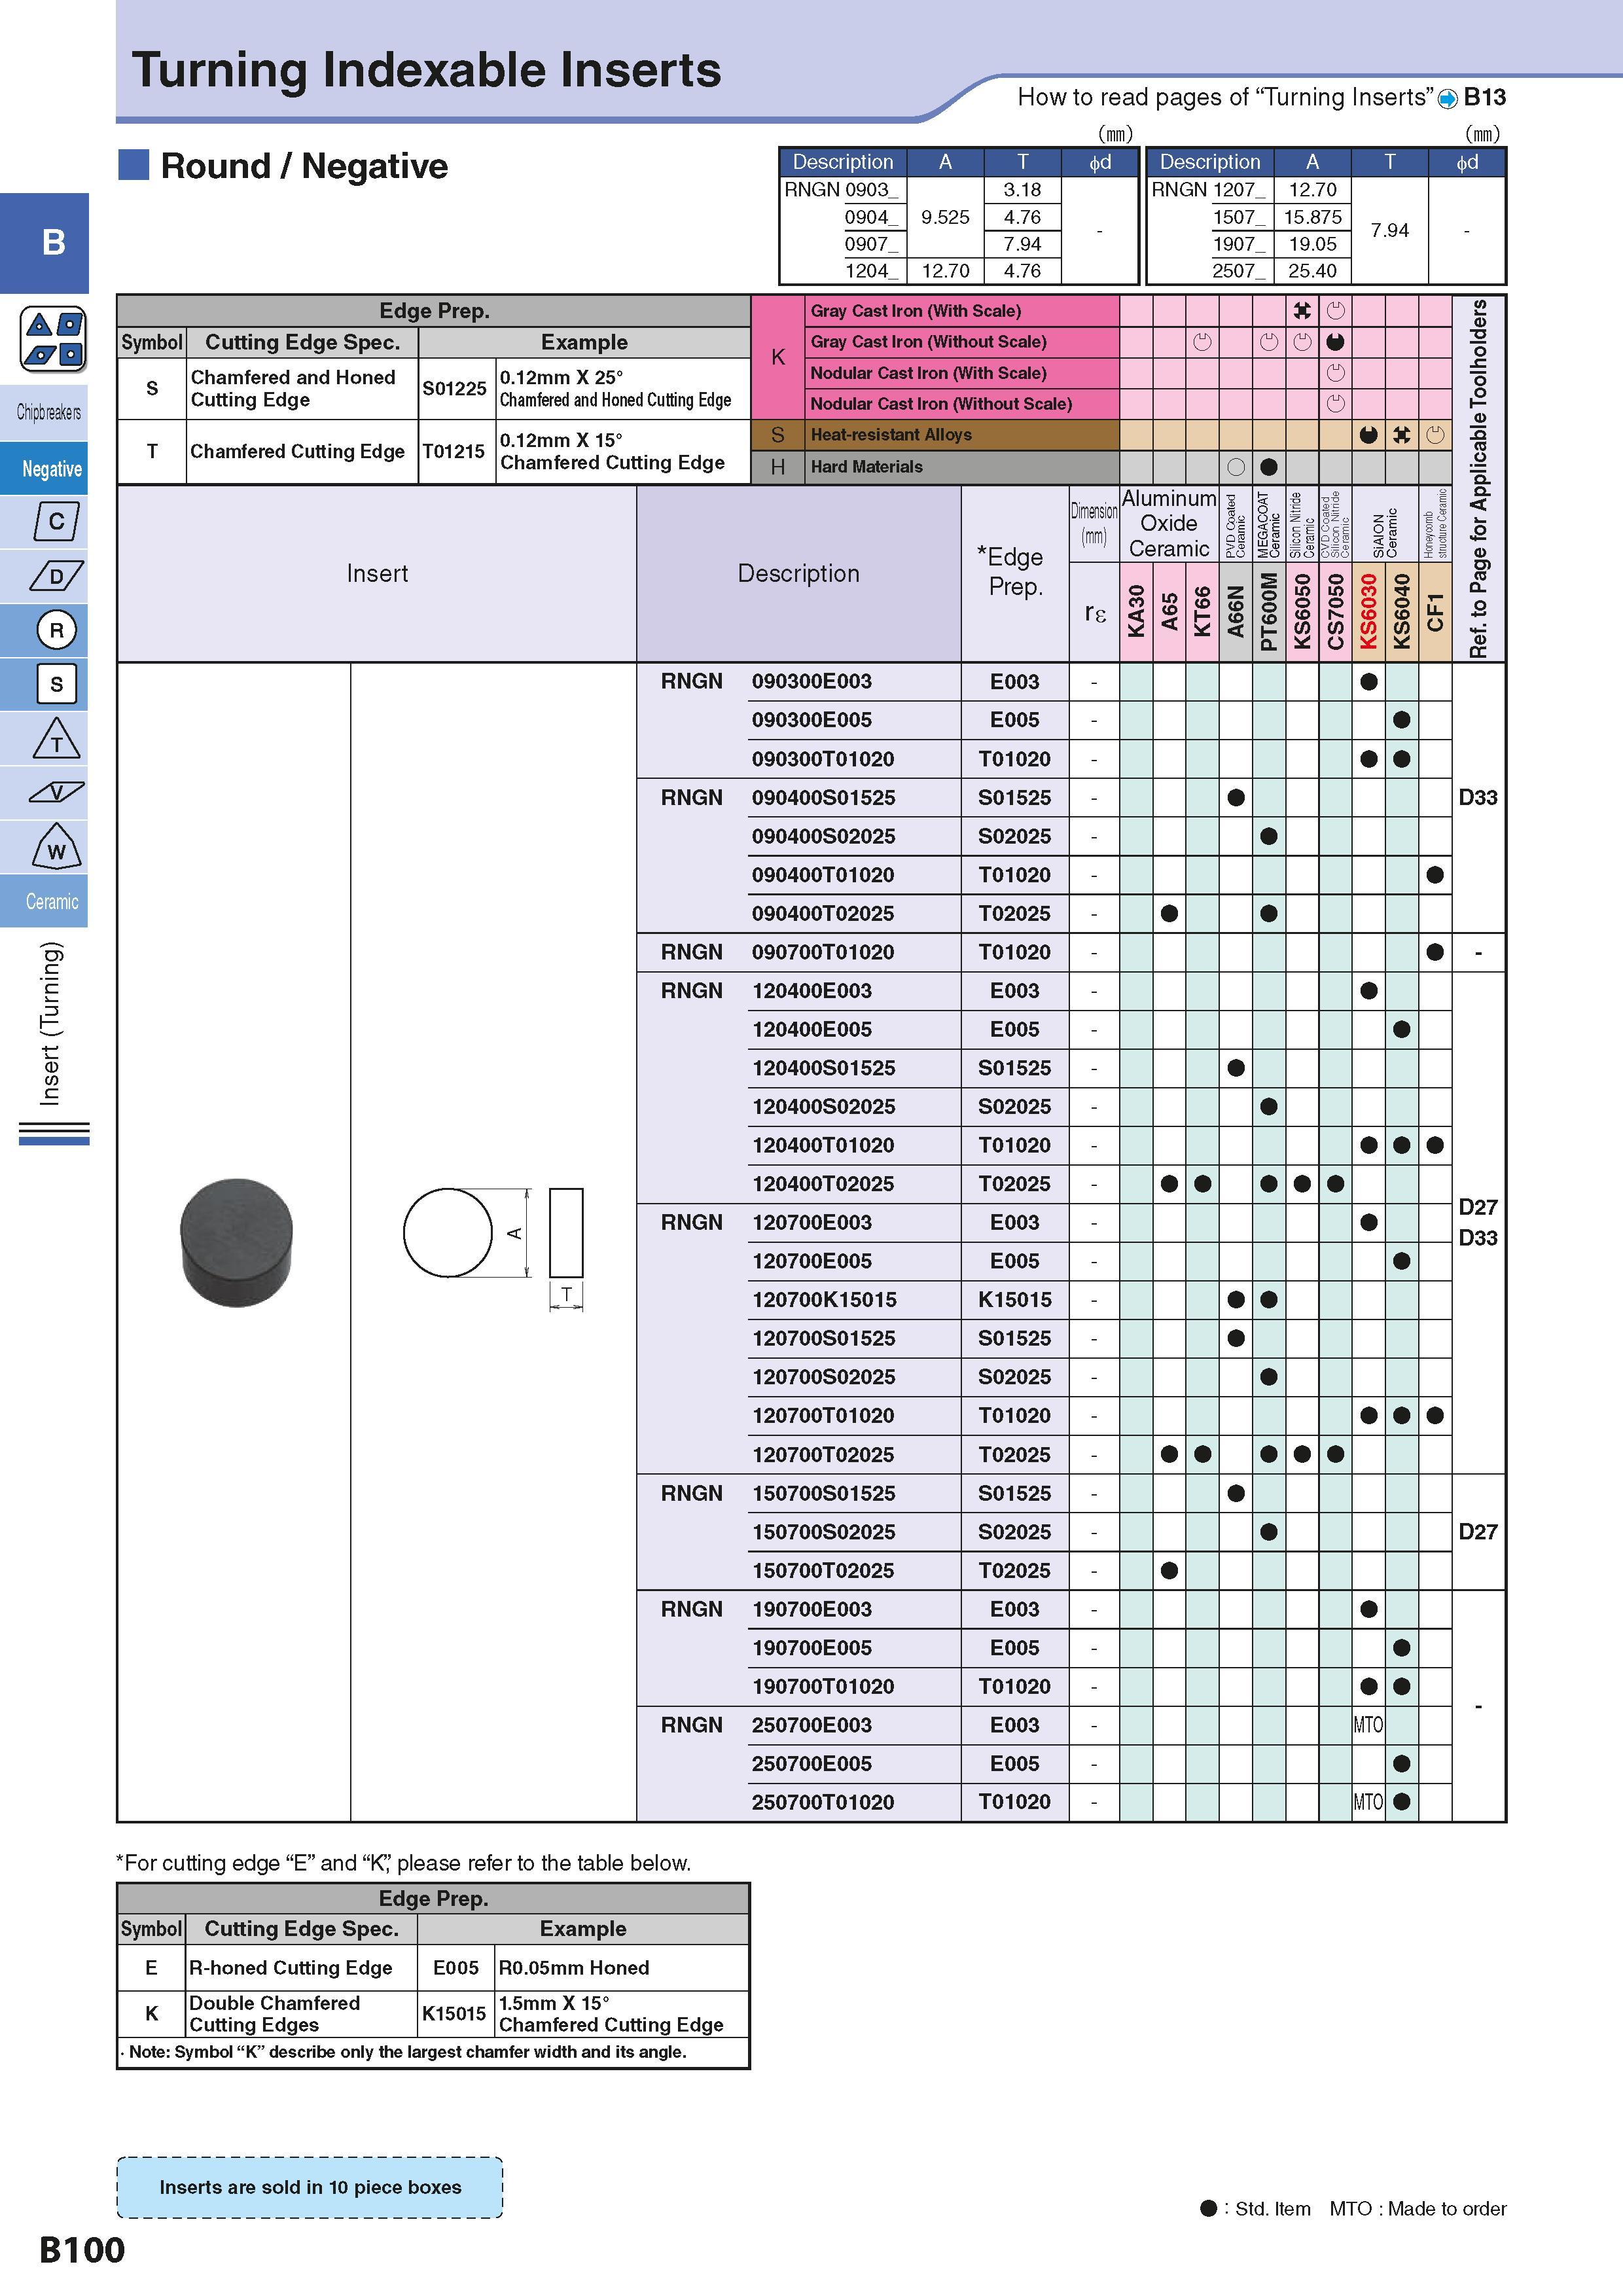Image resolution: width=1623 pixels, height=2296 pixels.
Task: Click the K15015 edge prep cell in the main table
Action: point(1014,1300)
